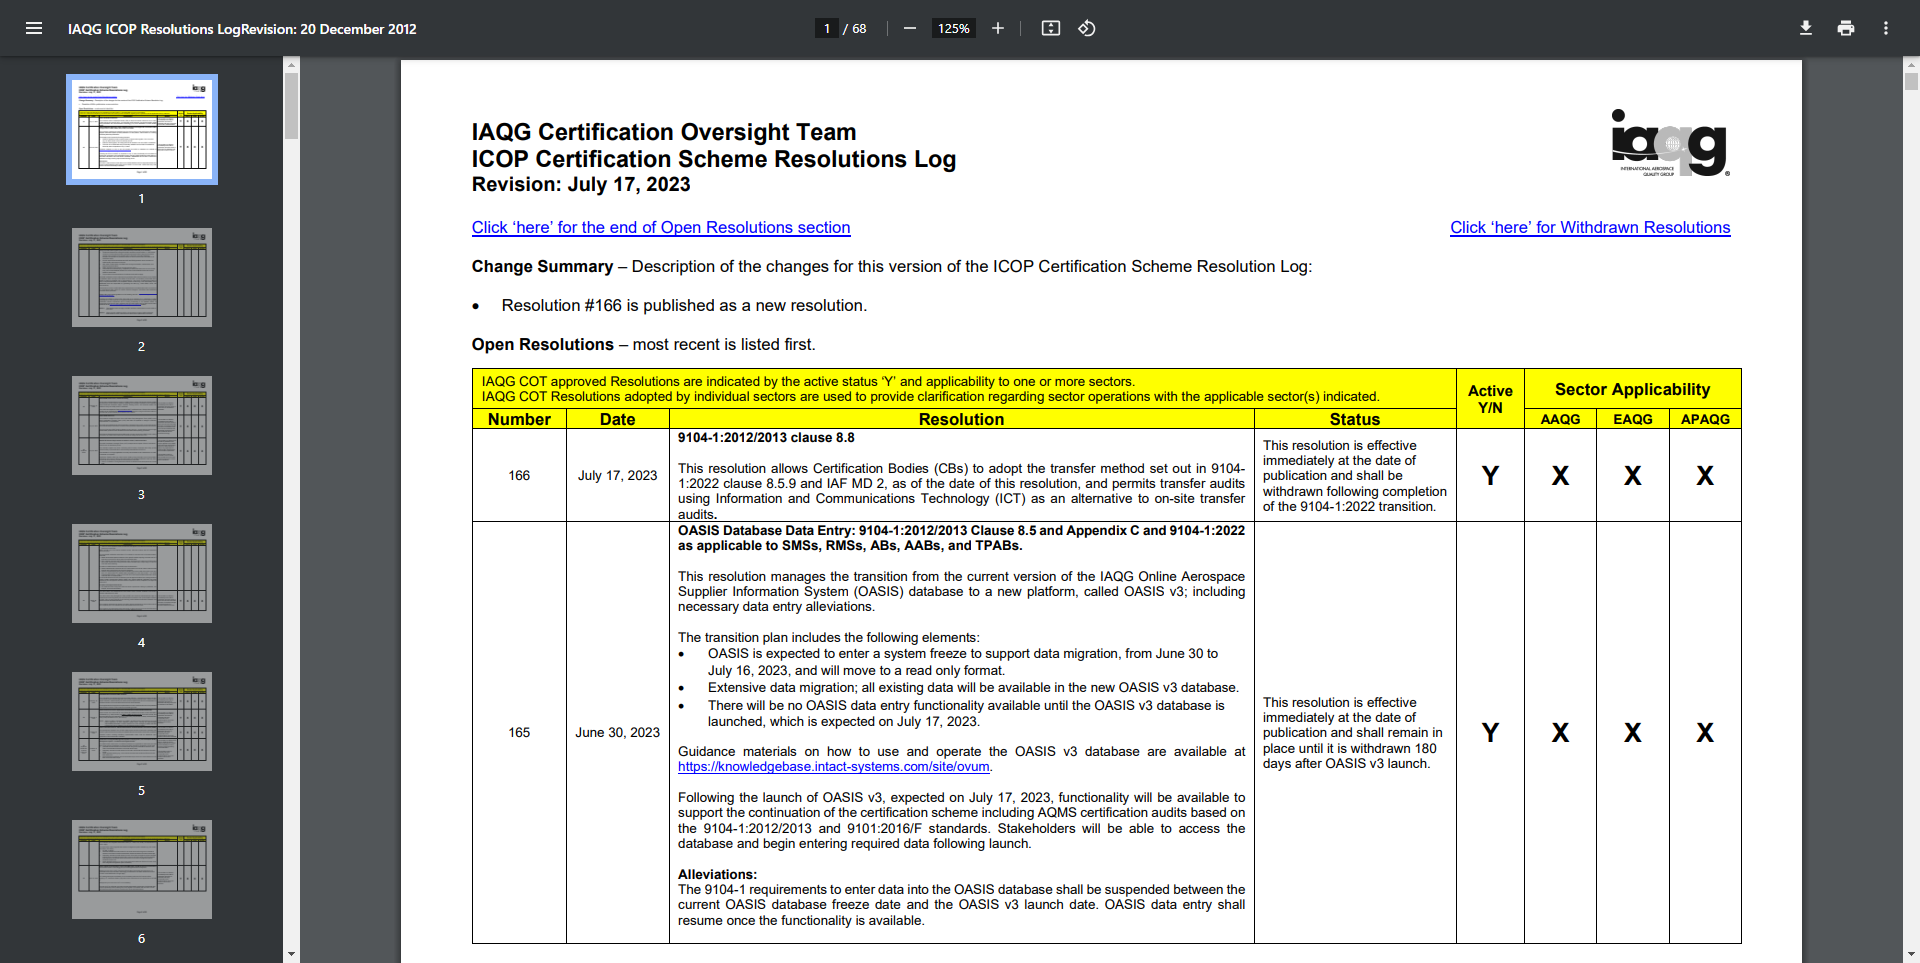Click the 'Status' column header

(x=1355, y=419)
